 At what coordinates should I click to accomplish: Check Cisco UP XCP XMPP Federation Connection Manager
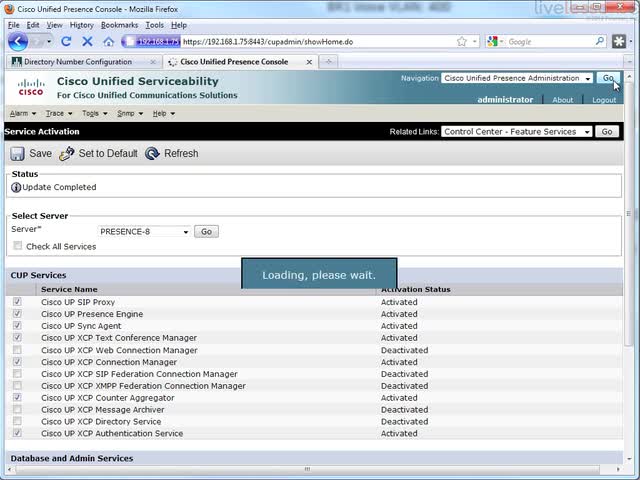[x=17, y=385]
